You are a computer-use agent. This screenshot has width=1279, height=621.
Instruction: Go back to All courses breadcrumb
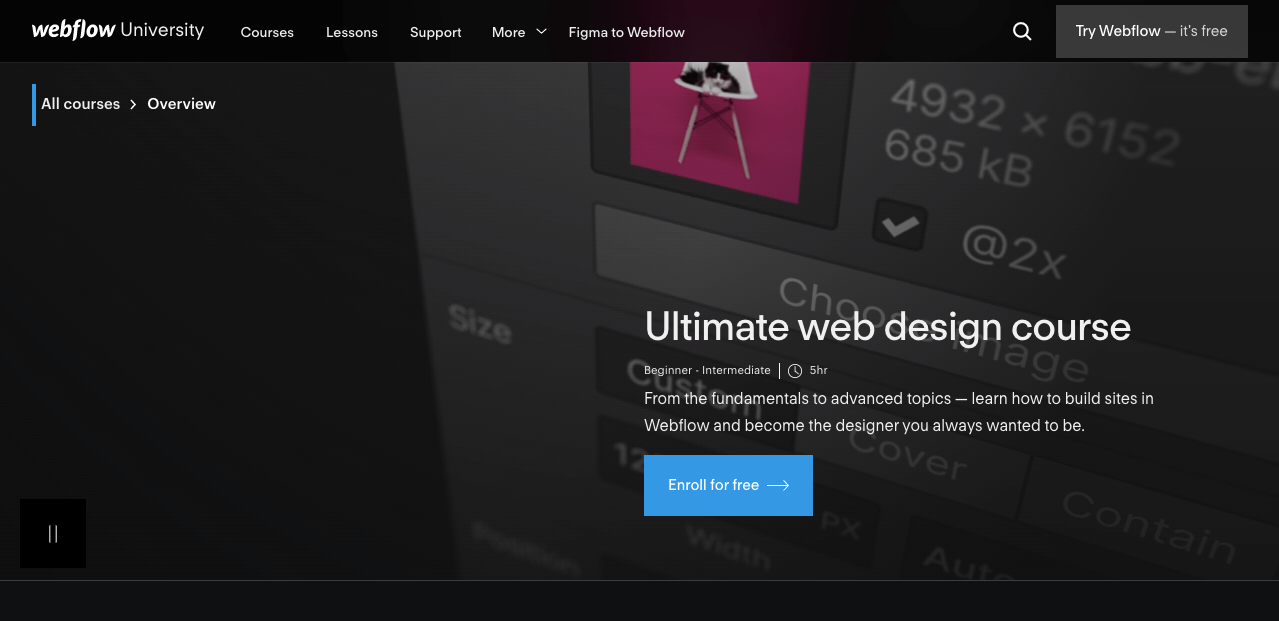pos(80,104)
